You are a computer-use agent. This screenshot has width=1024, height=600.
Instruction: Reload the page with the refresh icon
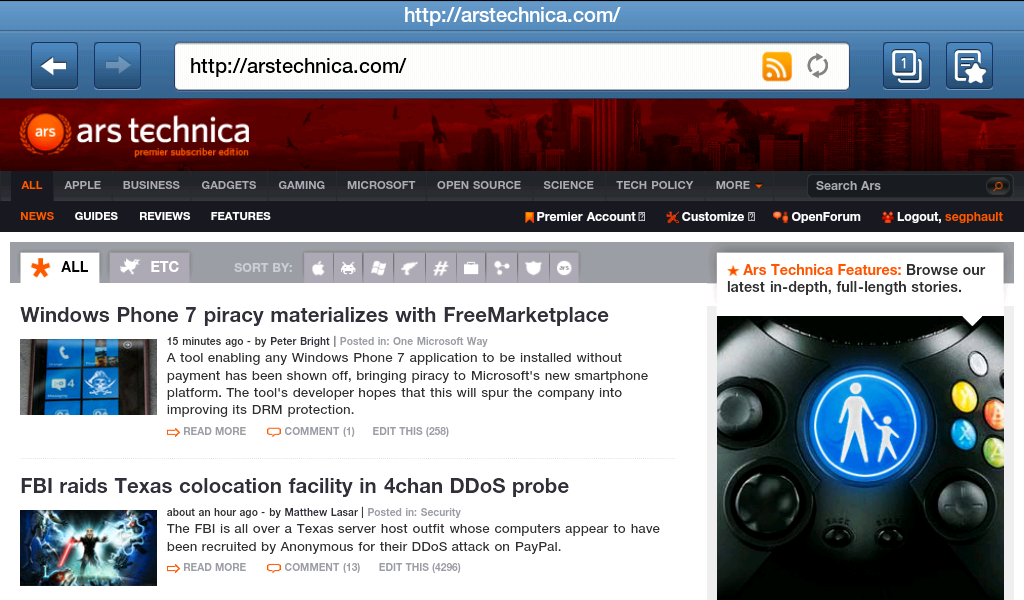pyautogui.click(x=818, y=66)
